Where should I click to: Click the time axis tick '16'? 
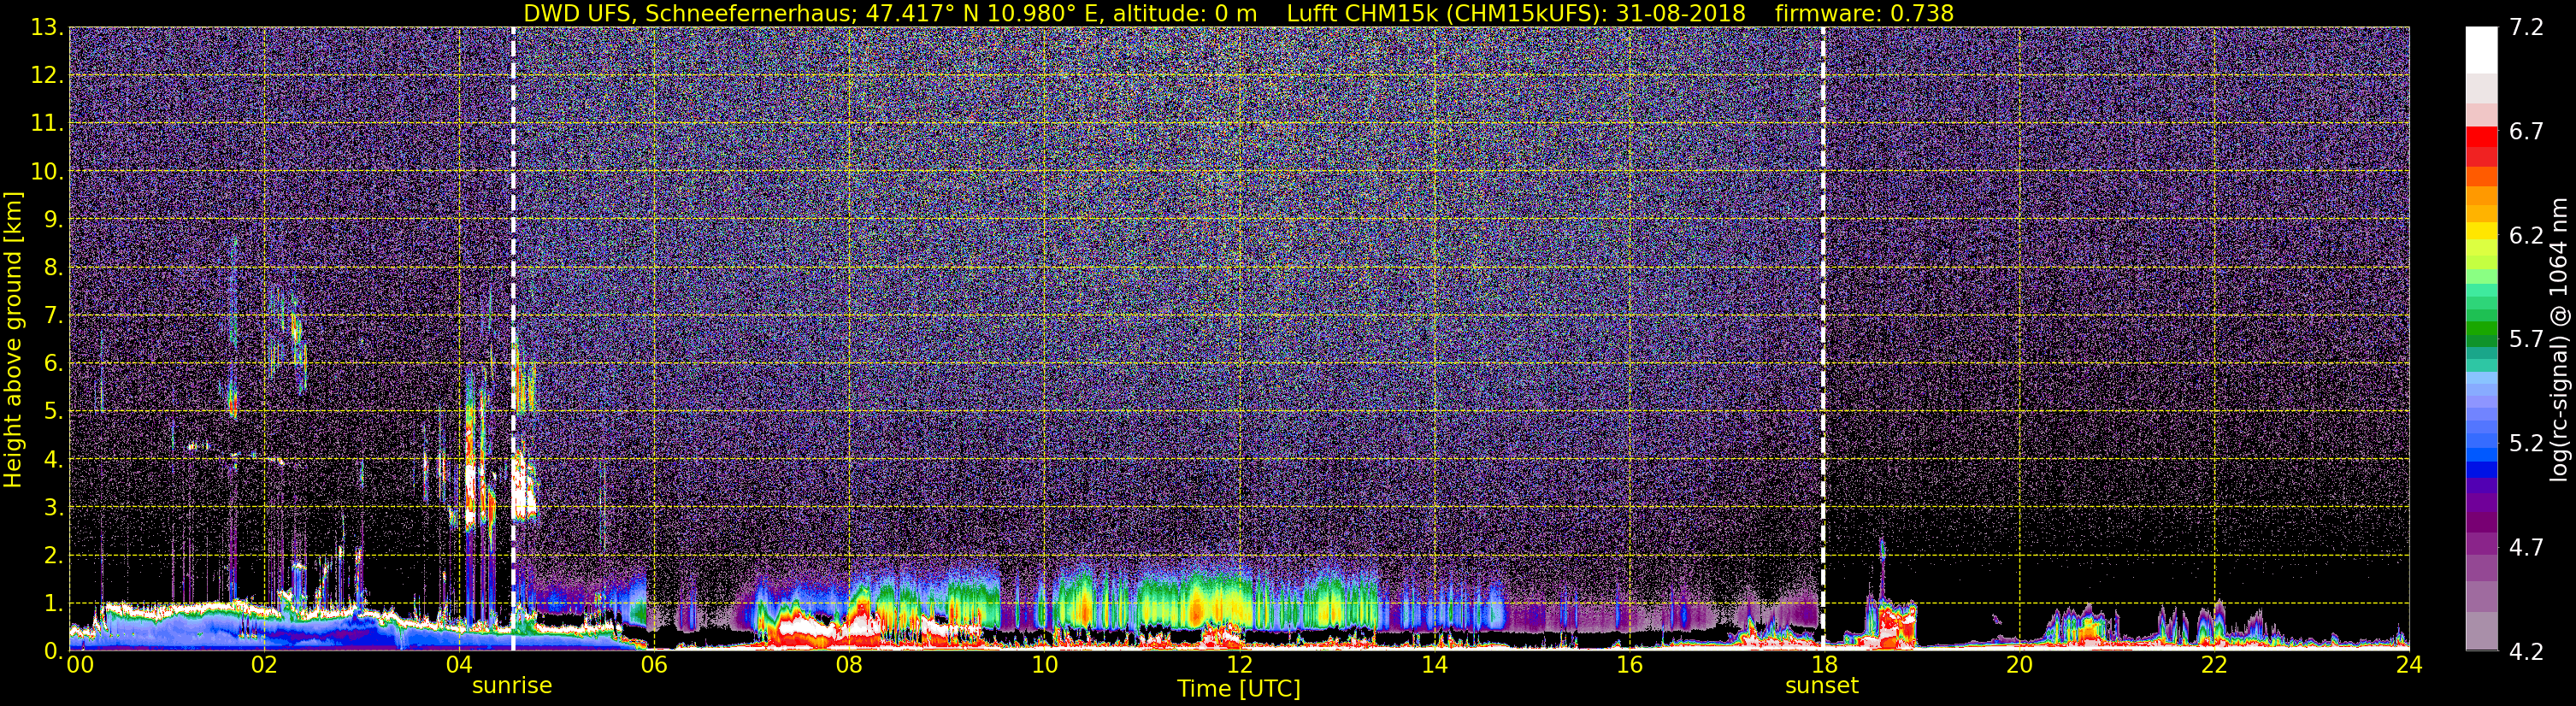point(1629,666)
